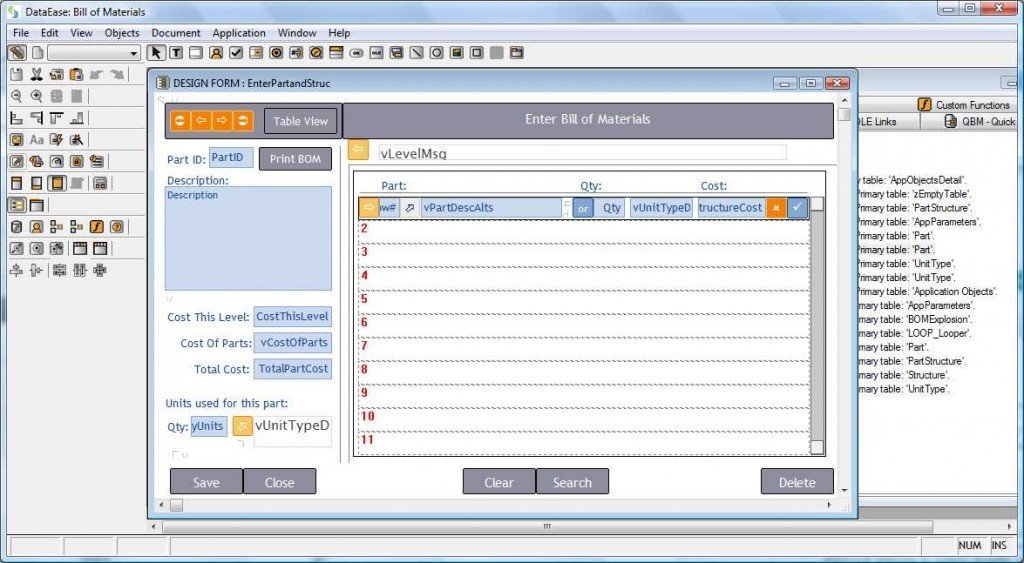Screen dimensions: 1024x563
Task: Click the vLevelMsg field
Action: [583, 153]
